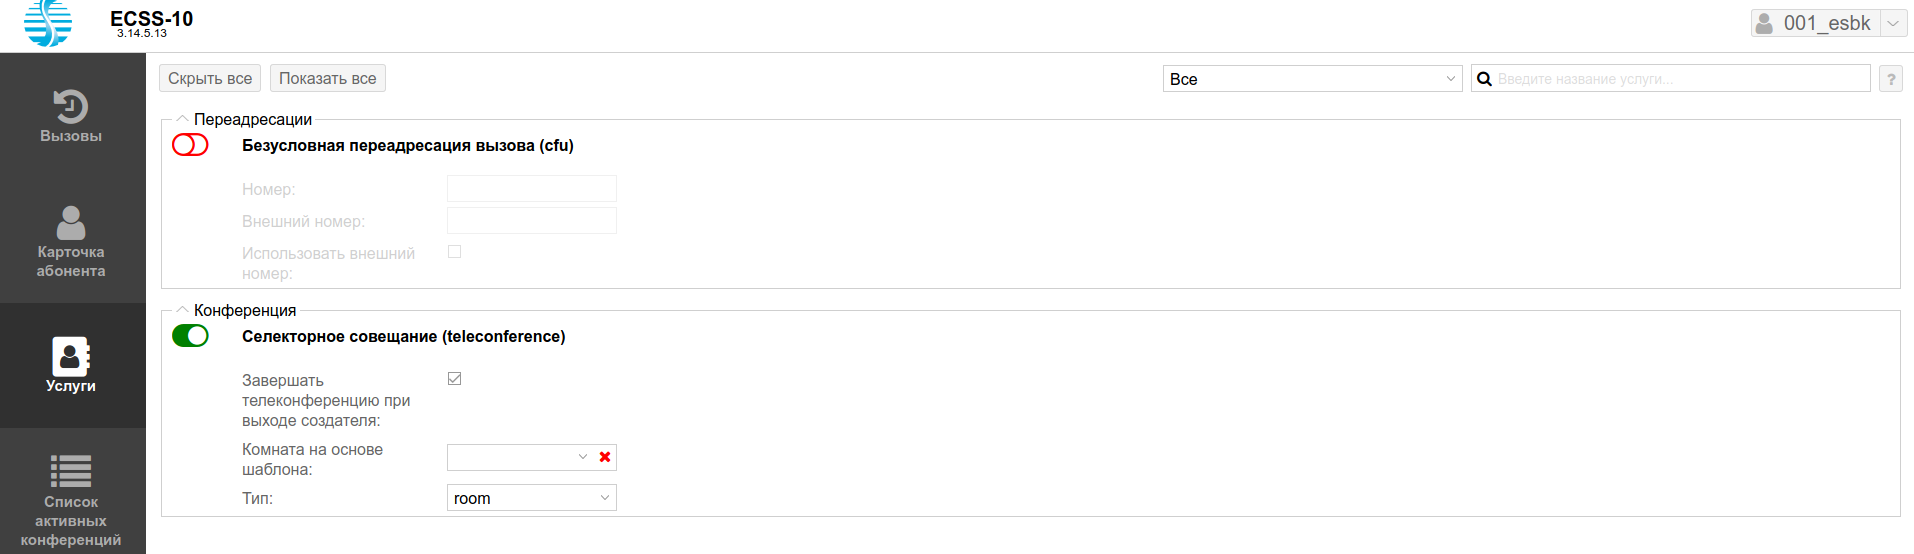Viewport: 1914px width, 554px height.
Task: Click the ECSS-10 logo icon
Action: [x=48, y=23]
